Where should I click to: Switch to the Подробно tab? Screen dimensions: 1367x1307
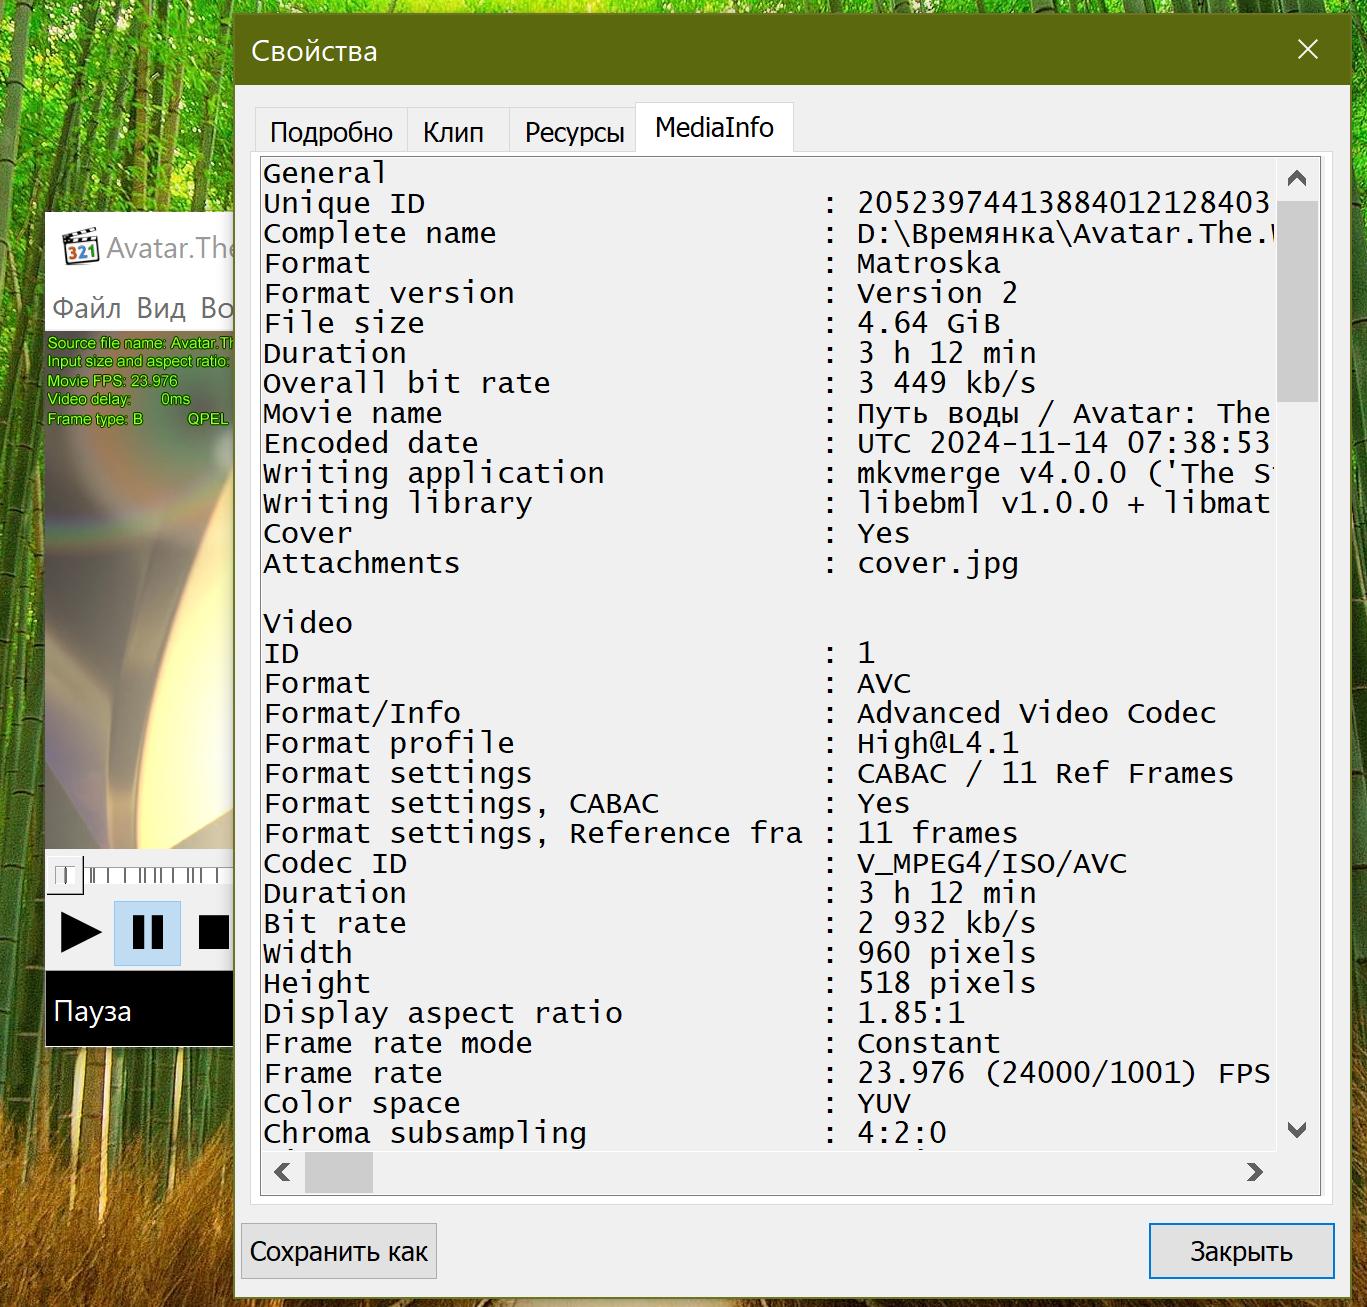pyautogui.click(x=331, y=131)
